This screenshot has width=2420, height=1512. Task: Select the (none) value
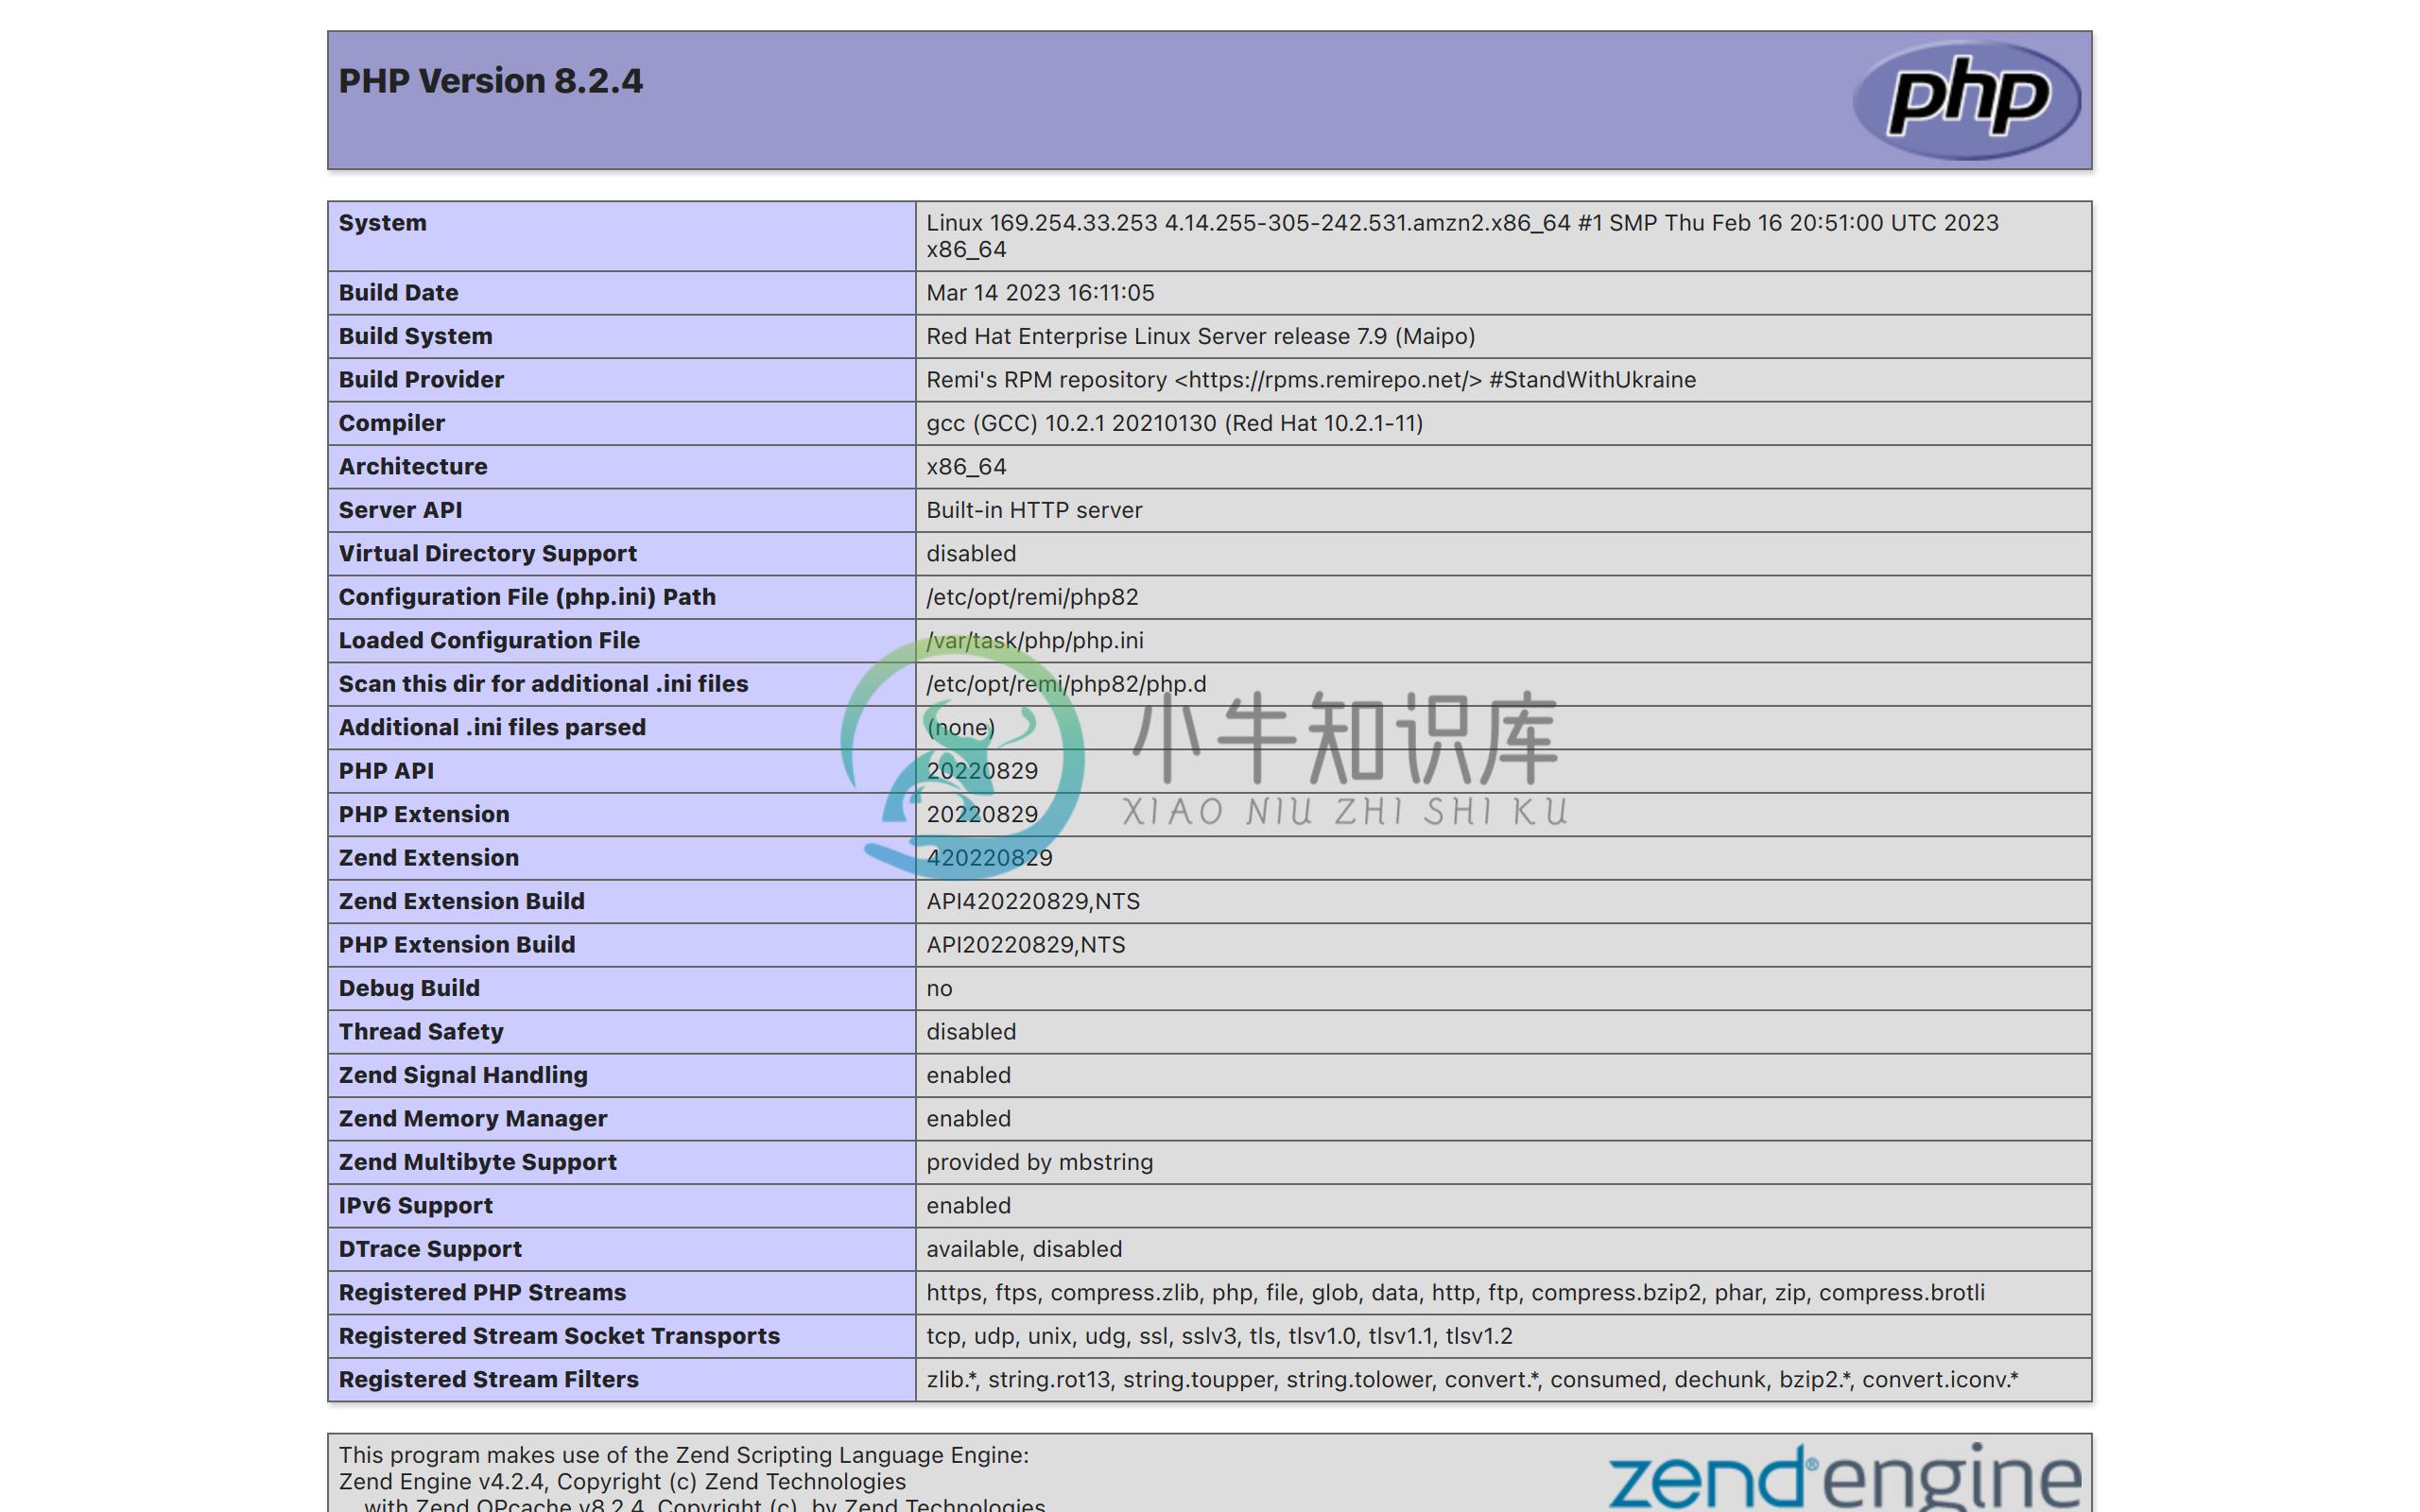pyautogui.click(x=960, y=728)
